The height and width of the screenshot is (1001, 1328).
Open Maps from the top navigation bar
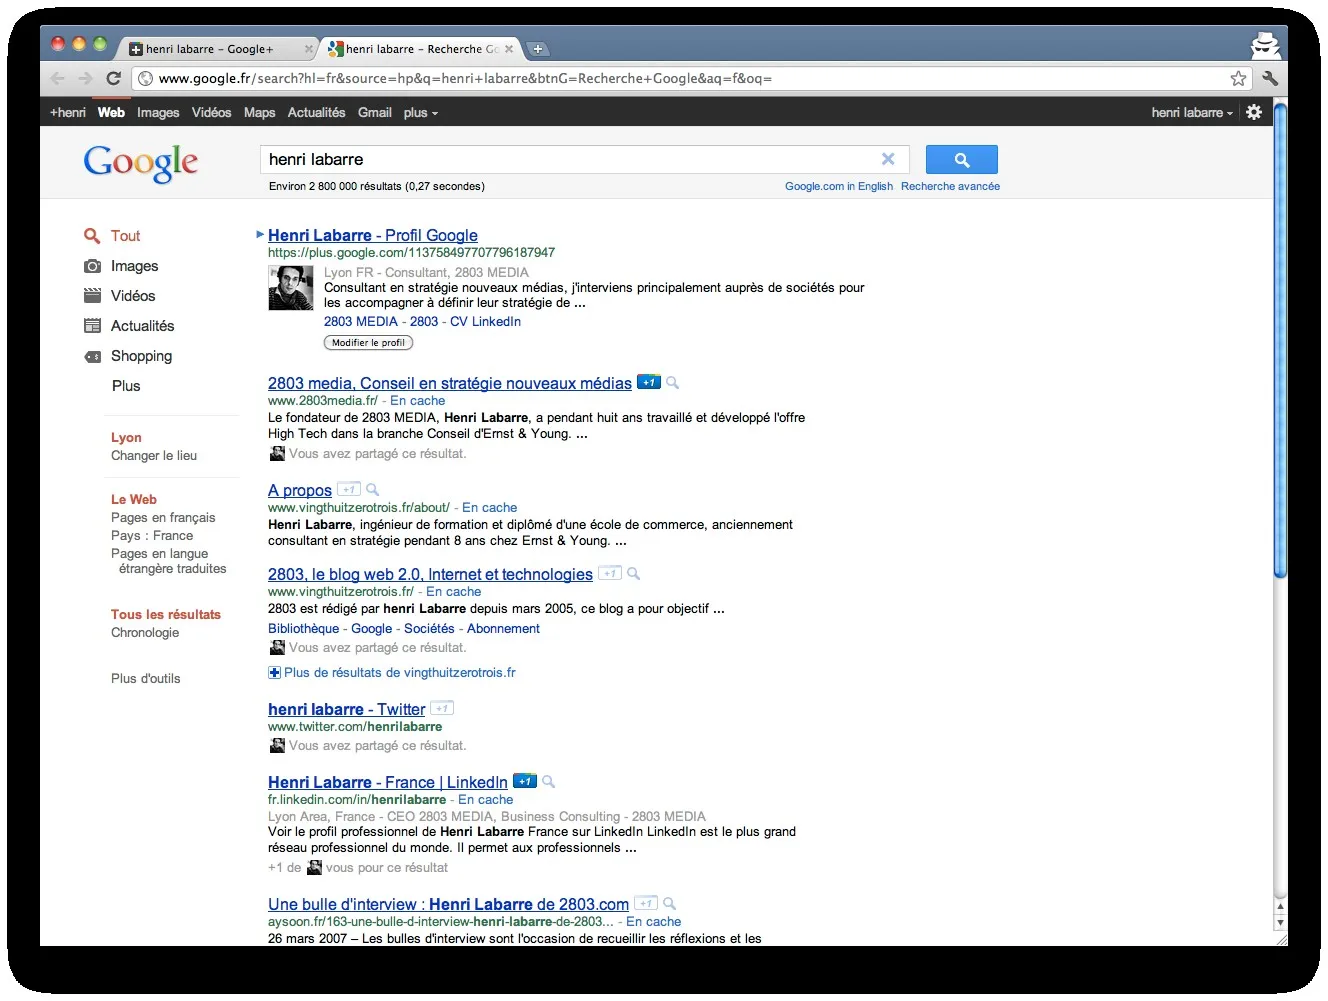tap(259, 113)
